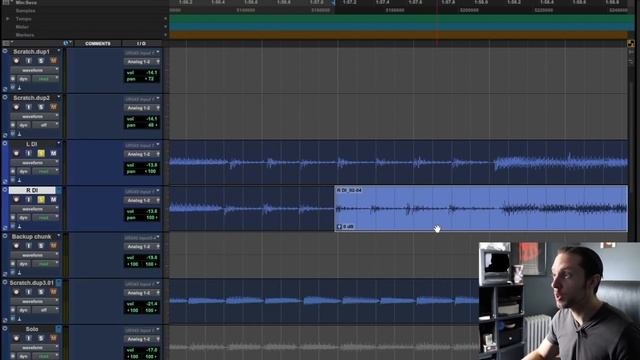Image resolution: width=640 pixels, height=360 pixels.
Task: Open Scratch.dup1 track name options arrow
Action: (59, 51)
